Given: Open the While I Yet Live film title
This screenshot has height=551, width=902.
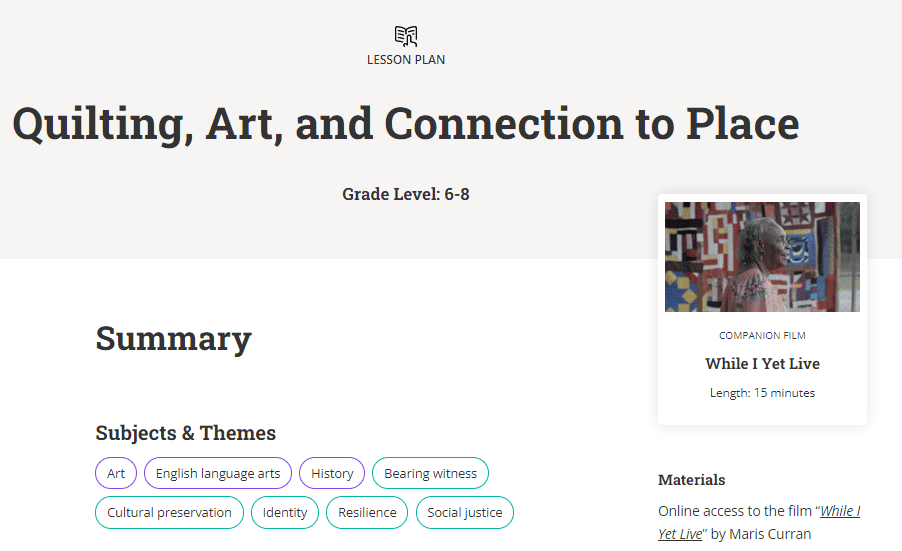Looking at the screenshot, I should [762, 363].
